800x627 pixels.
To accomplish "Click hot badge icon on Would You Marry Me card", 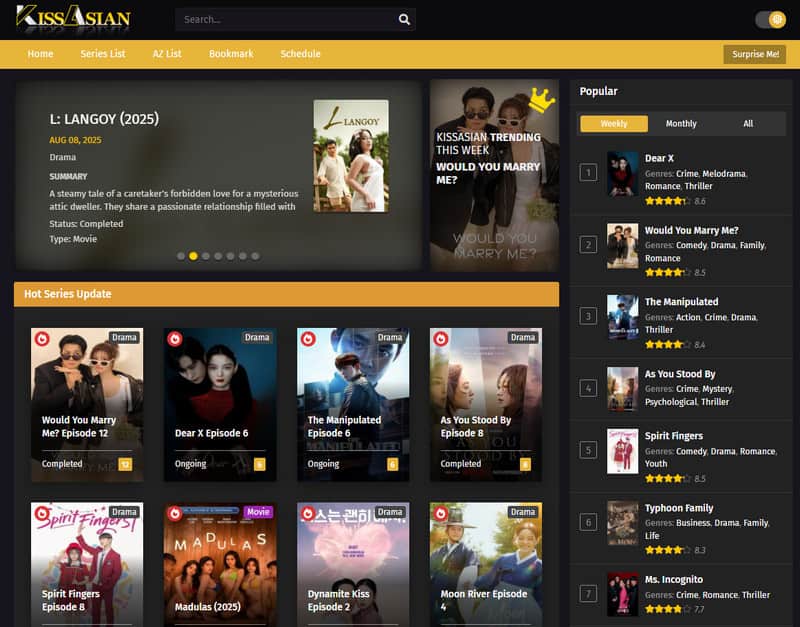I will tap(42, 339).
